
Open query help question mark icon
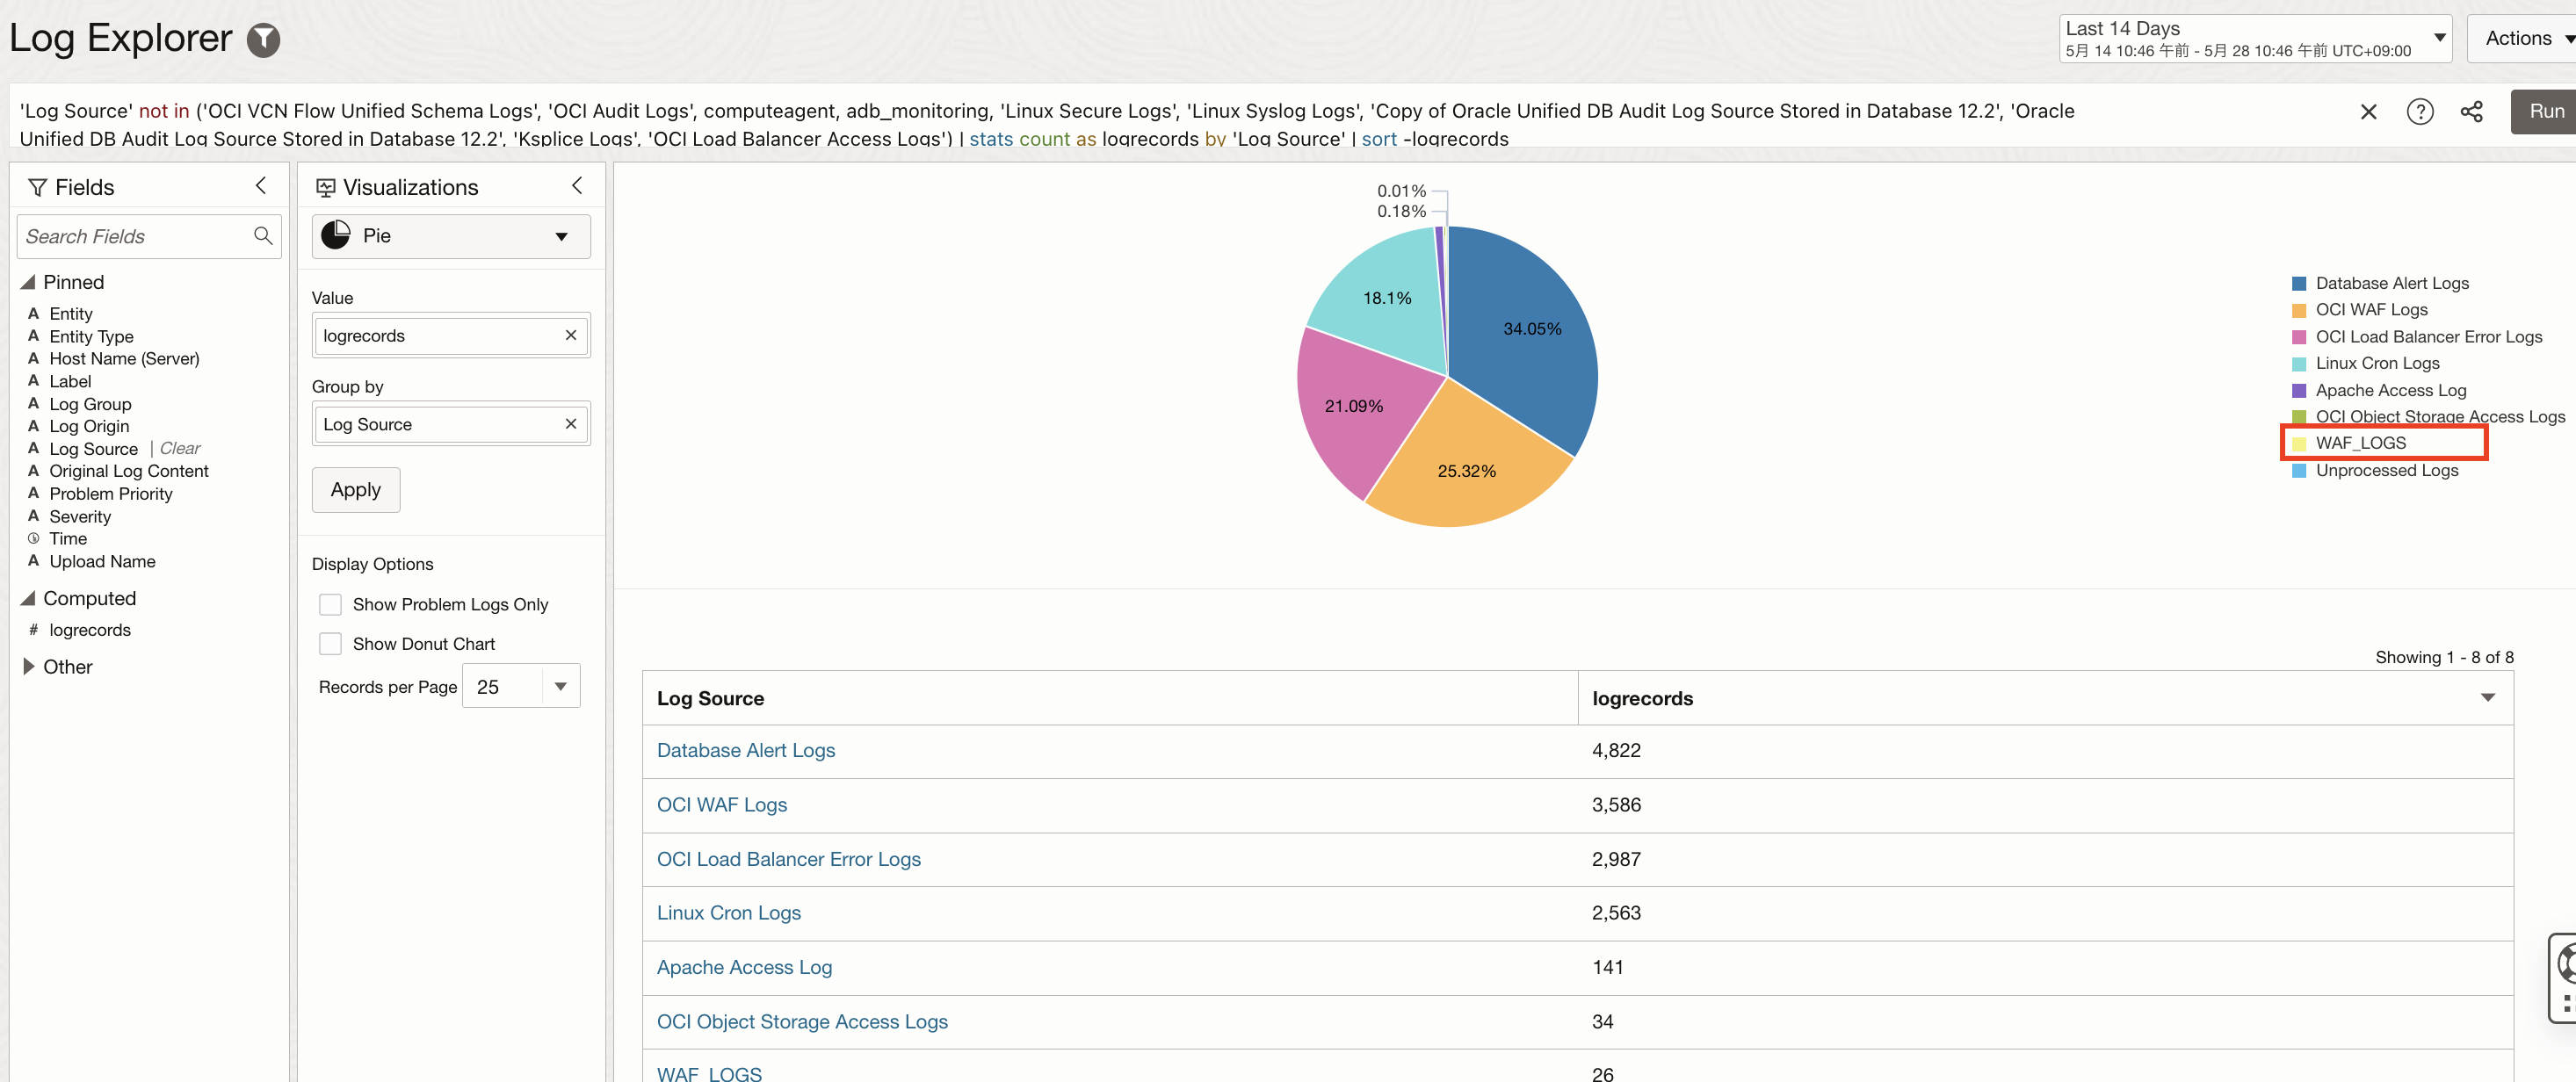[2419, 112]
